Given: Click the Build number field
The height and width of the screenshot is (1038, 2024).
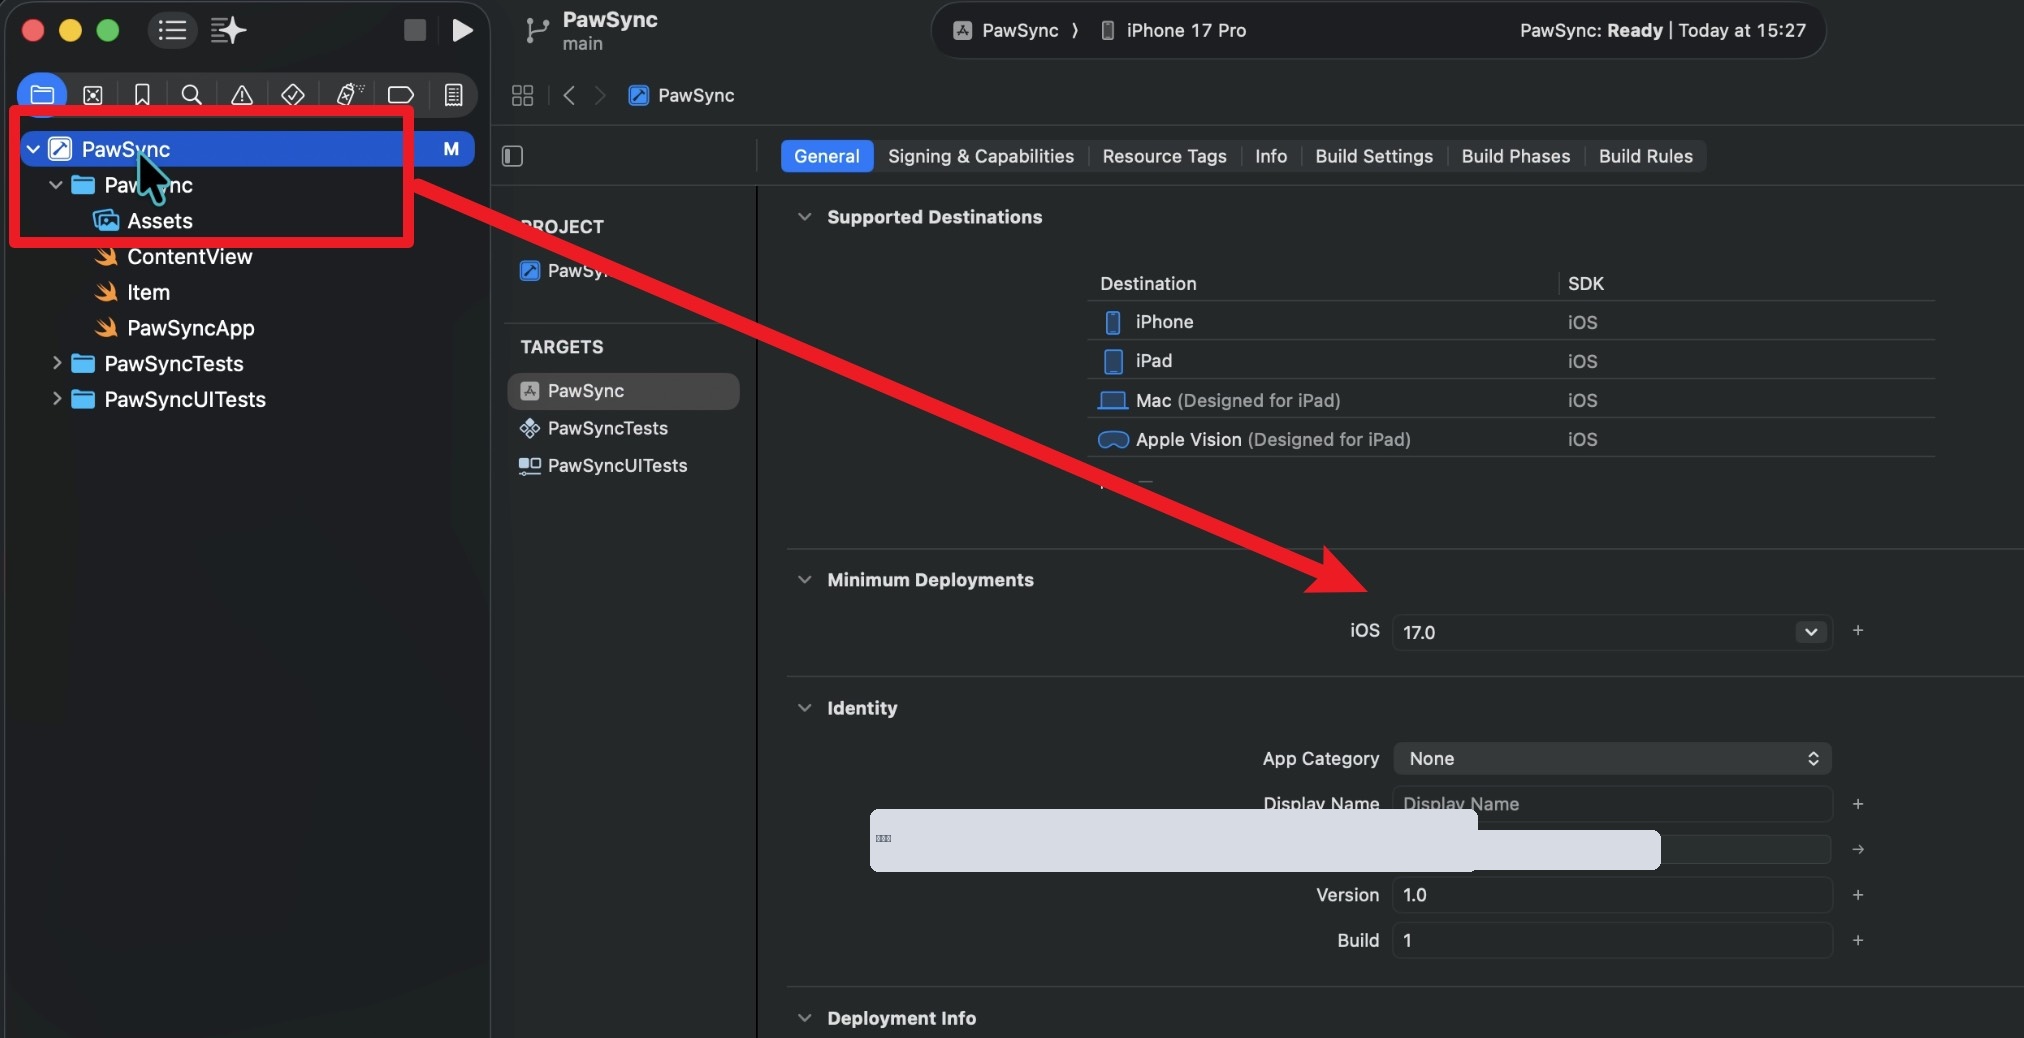Looking at the screenshot, I should click(1612, 940).
